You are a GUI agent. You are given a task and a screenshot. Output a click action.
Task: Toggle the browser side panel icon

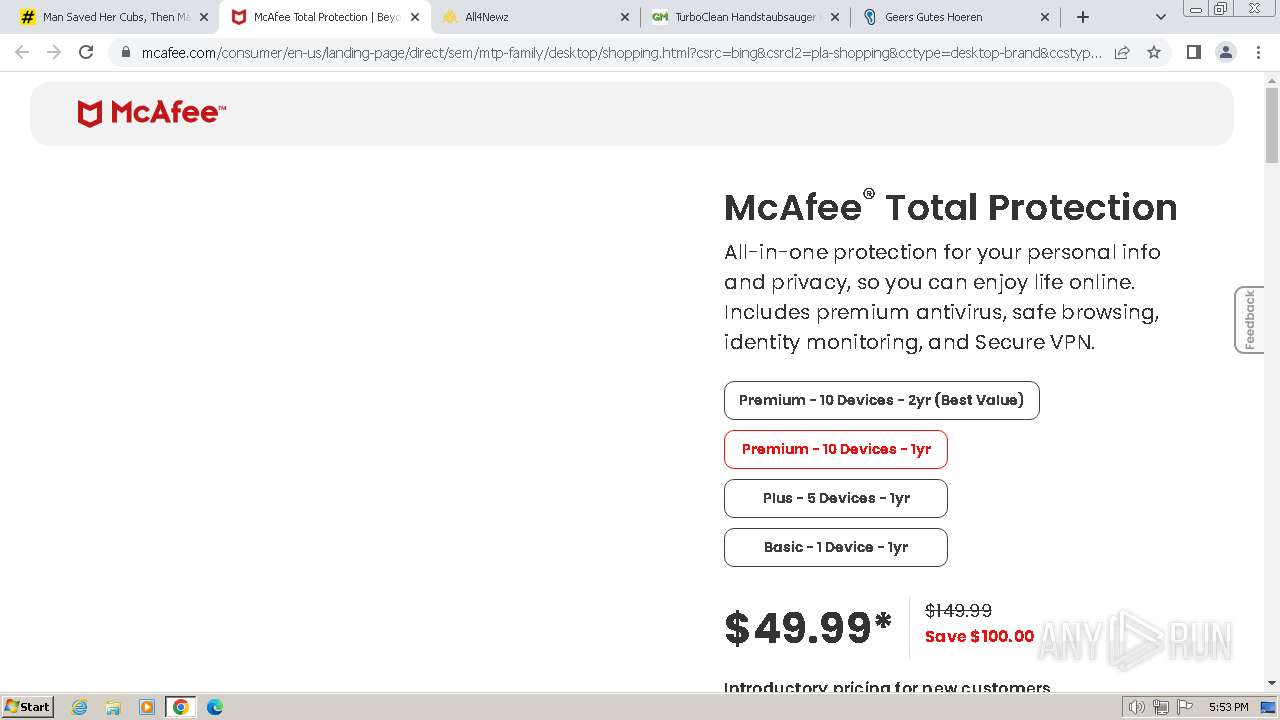point(1193,52)
